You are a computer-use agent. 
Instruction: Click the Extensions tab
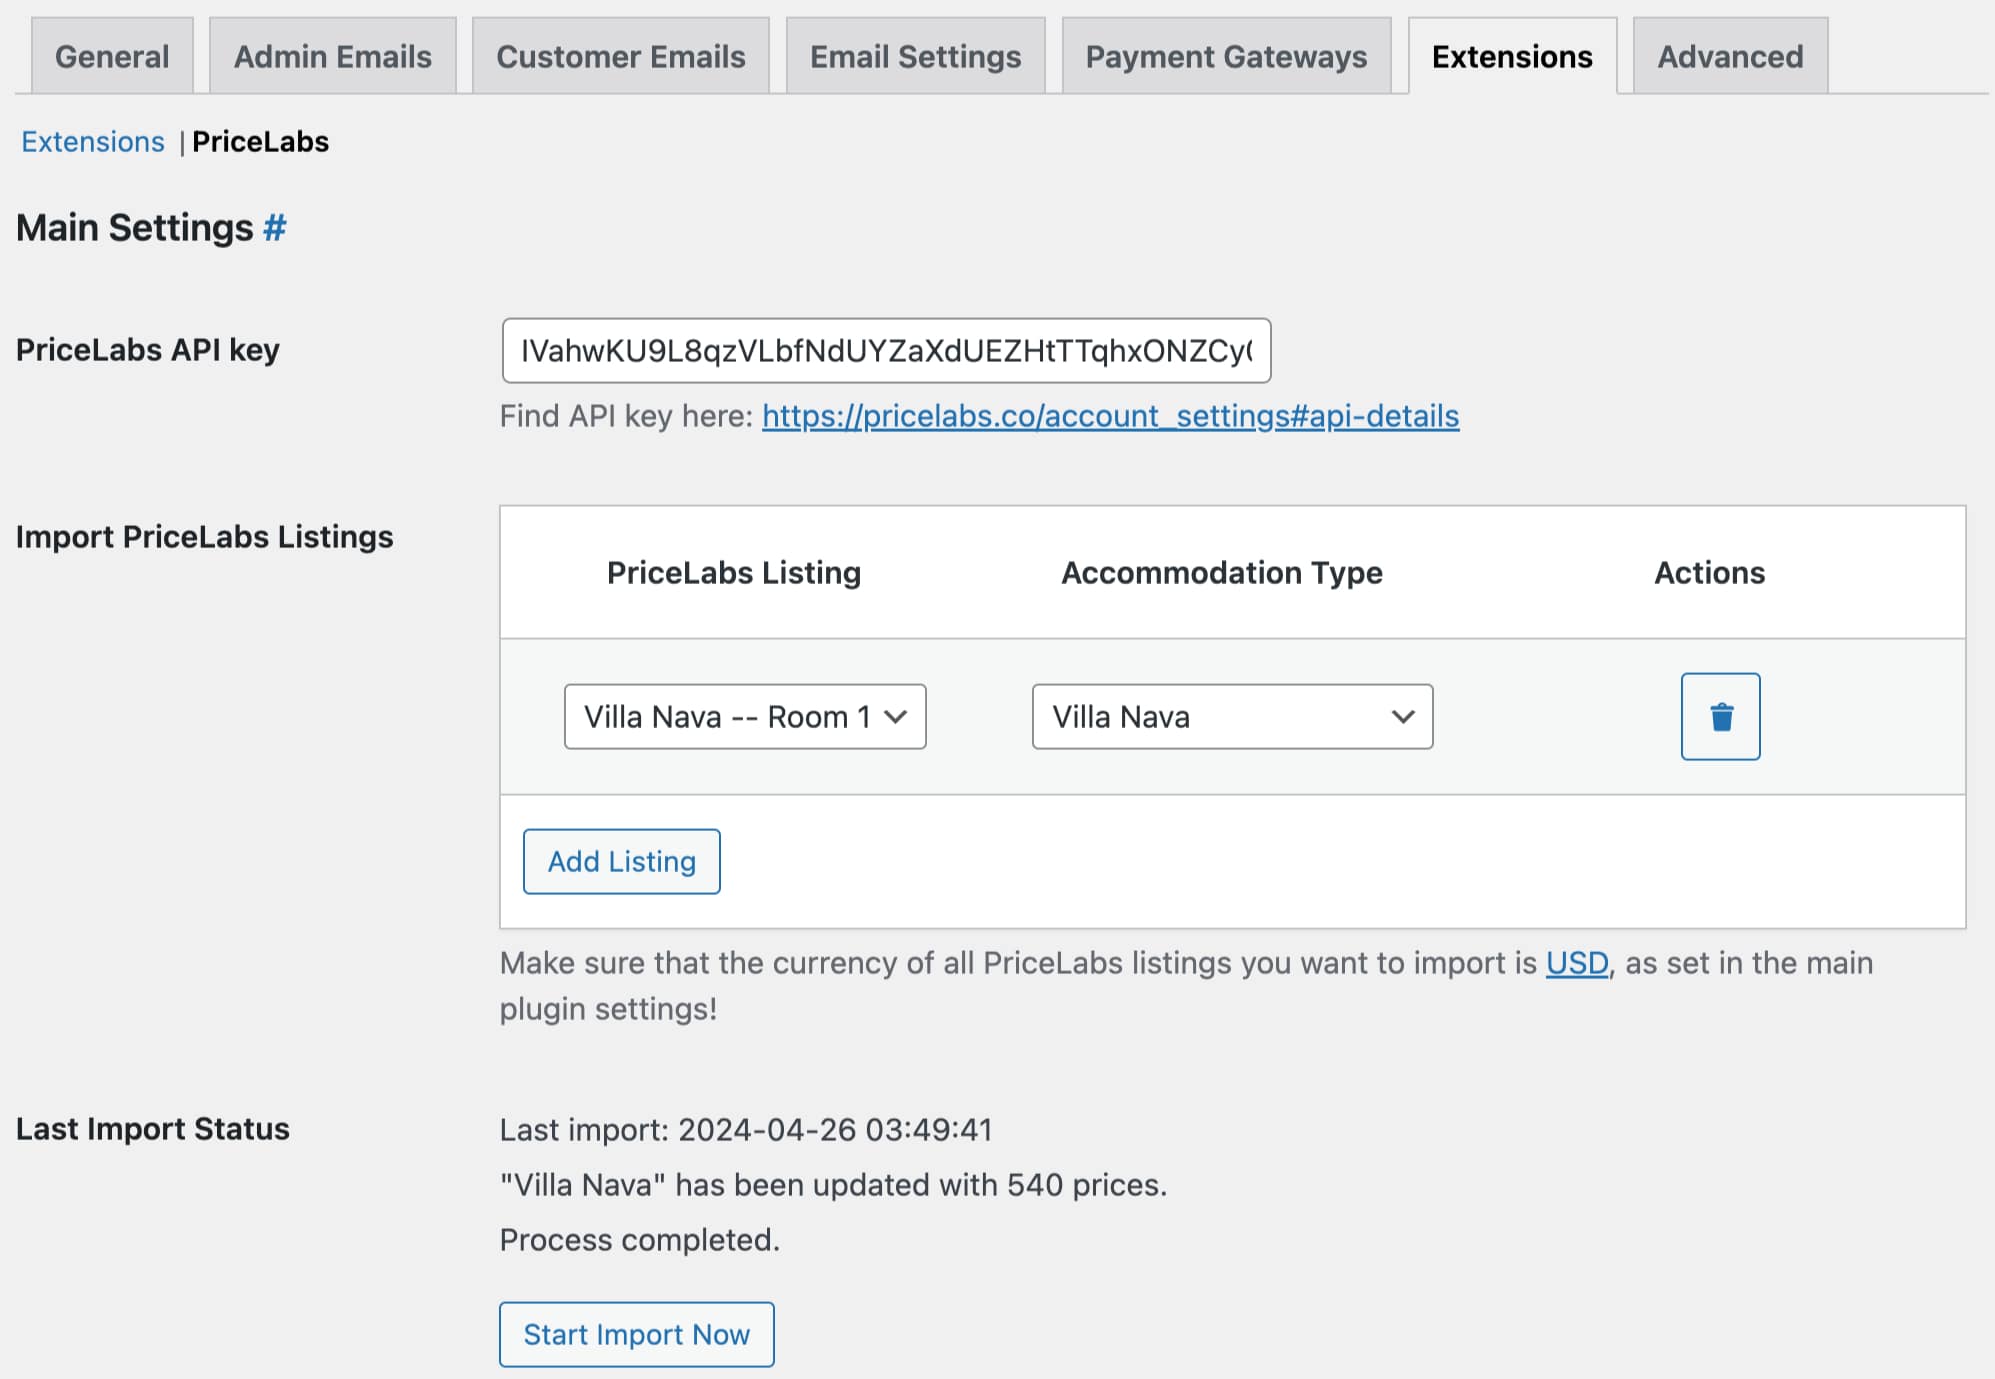point(1511,56)
